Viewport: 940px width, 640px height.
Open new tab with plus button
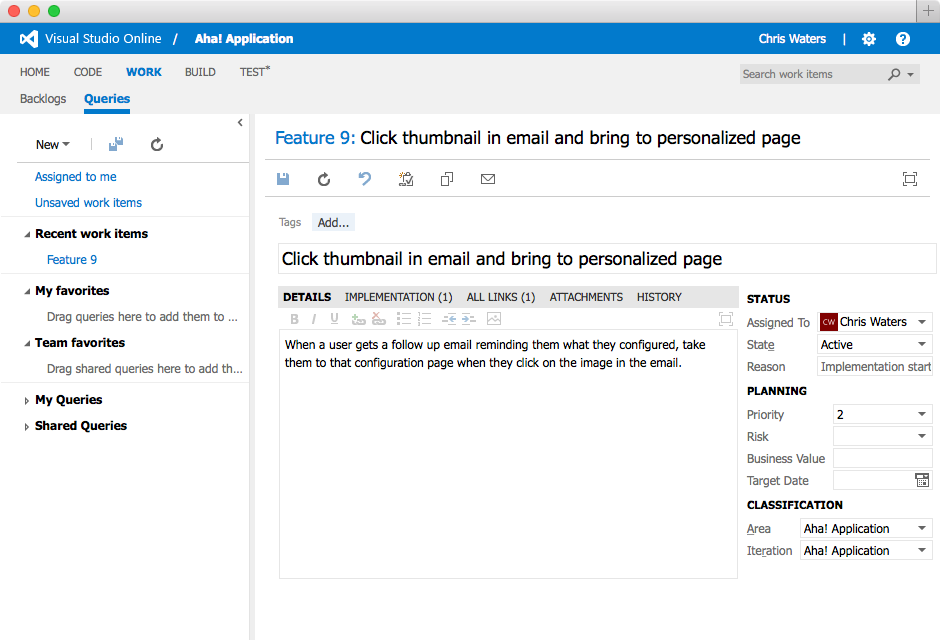coord(928,11)
